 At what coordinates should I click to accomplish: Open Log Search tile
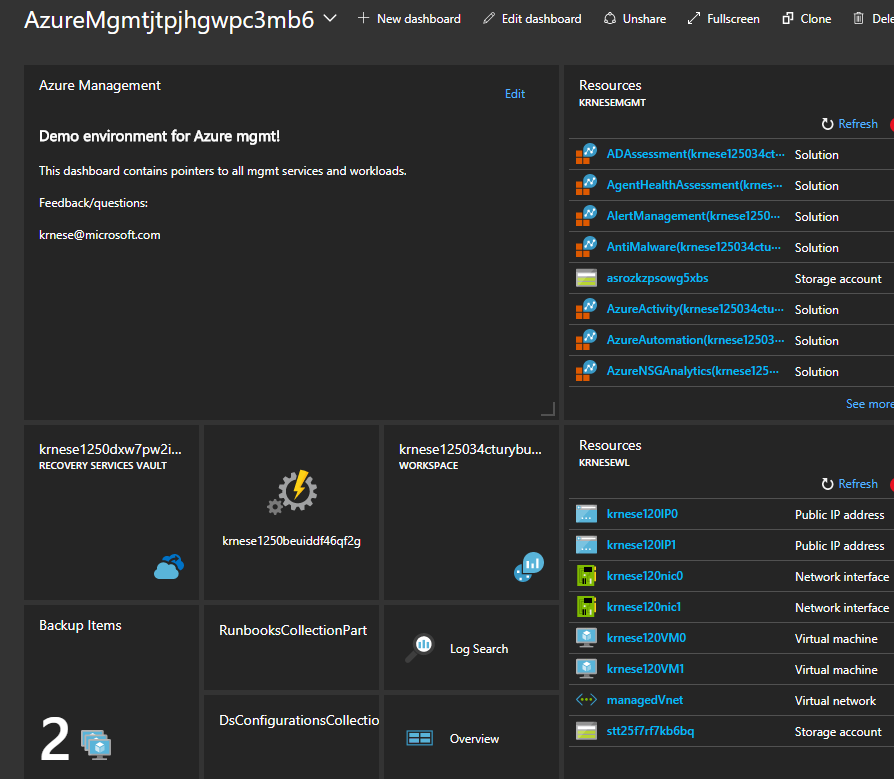click(x=472, y=647)
